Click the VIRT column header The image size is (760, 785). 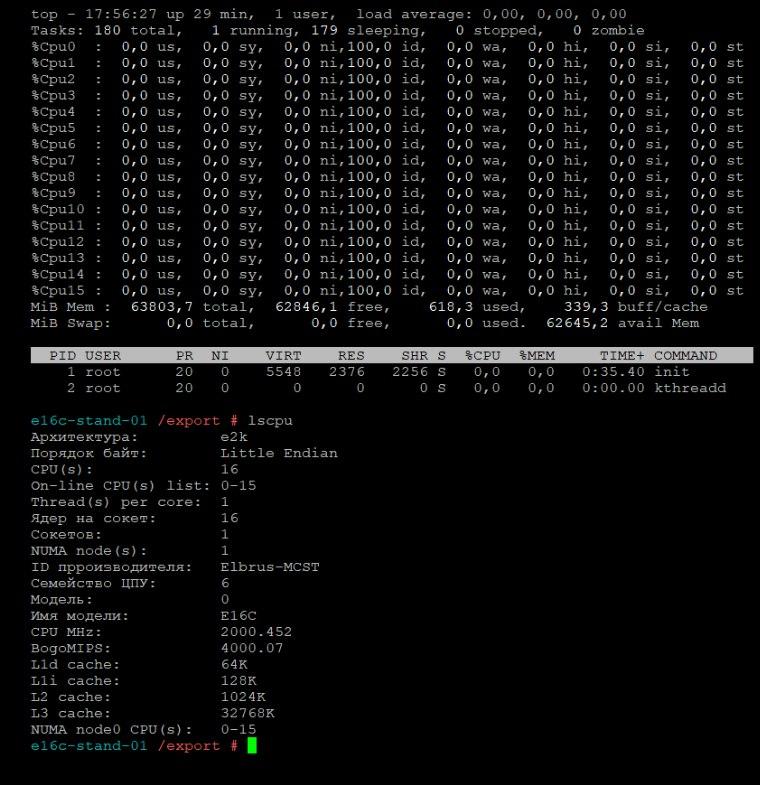pos(283,356)
